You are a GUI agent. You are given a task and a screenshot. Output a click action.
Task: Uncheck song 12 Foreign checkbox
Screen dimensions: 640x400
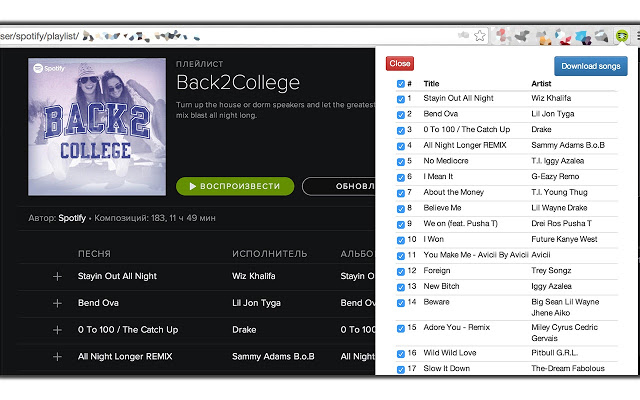[x=400, y=272]
